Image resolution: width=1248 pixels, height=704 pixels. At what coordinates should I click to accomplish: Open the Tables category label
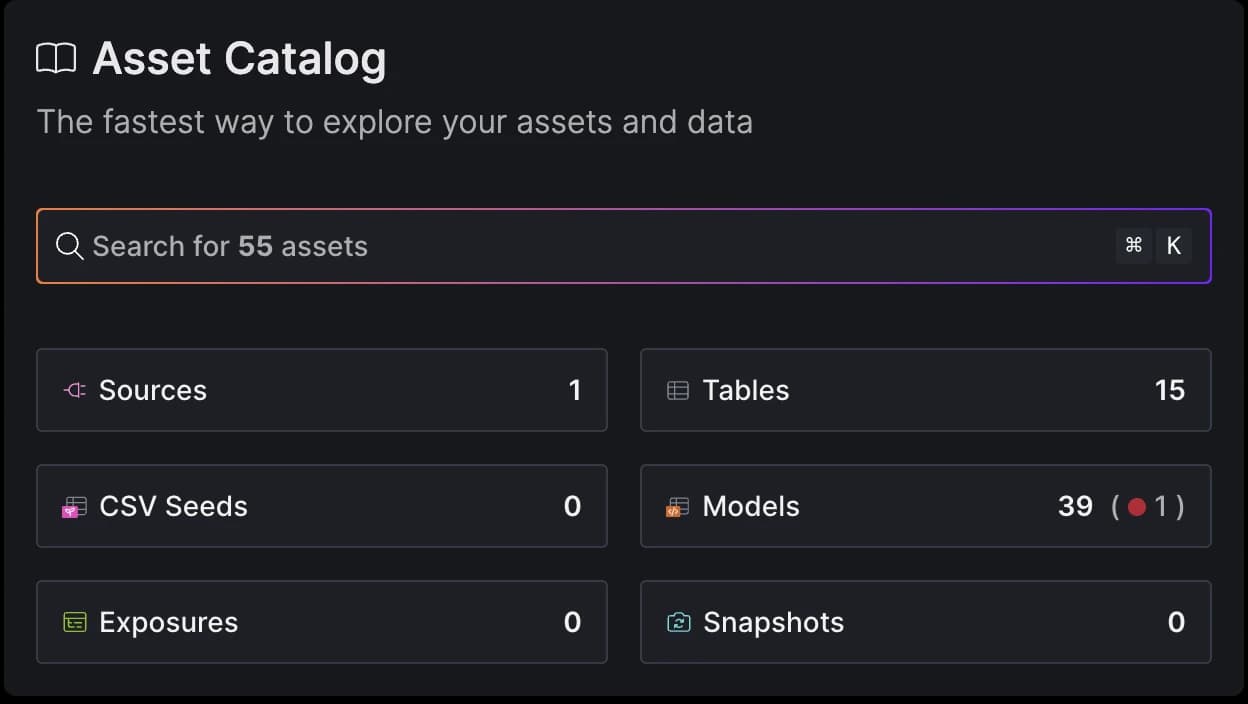pos(746,390)
